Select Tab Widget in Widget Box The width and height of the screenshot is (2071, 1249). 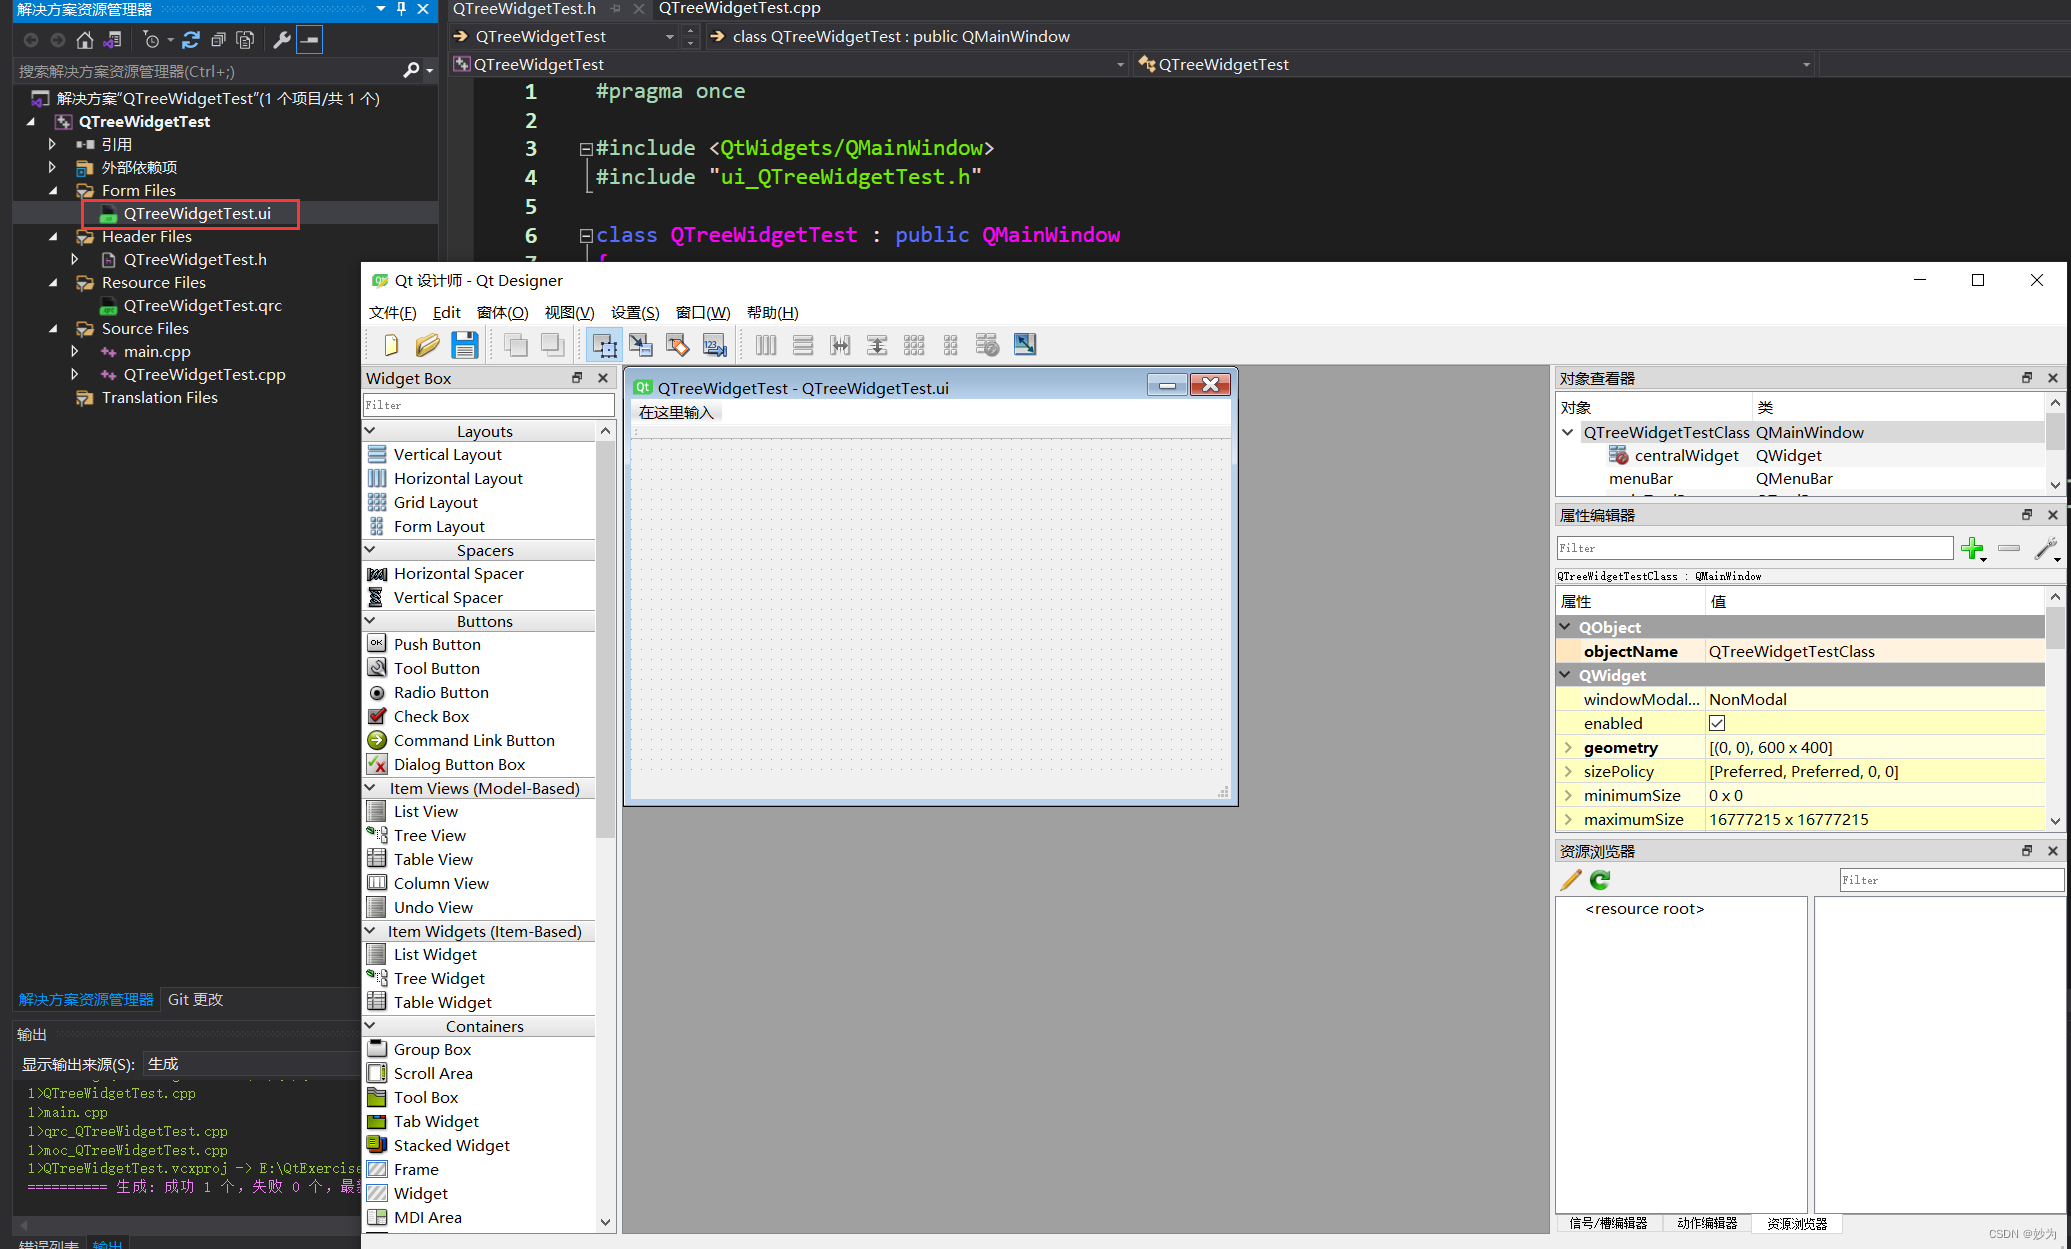pos(436,1121)
